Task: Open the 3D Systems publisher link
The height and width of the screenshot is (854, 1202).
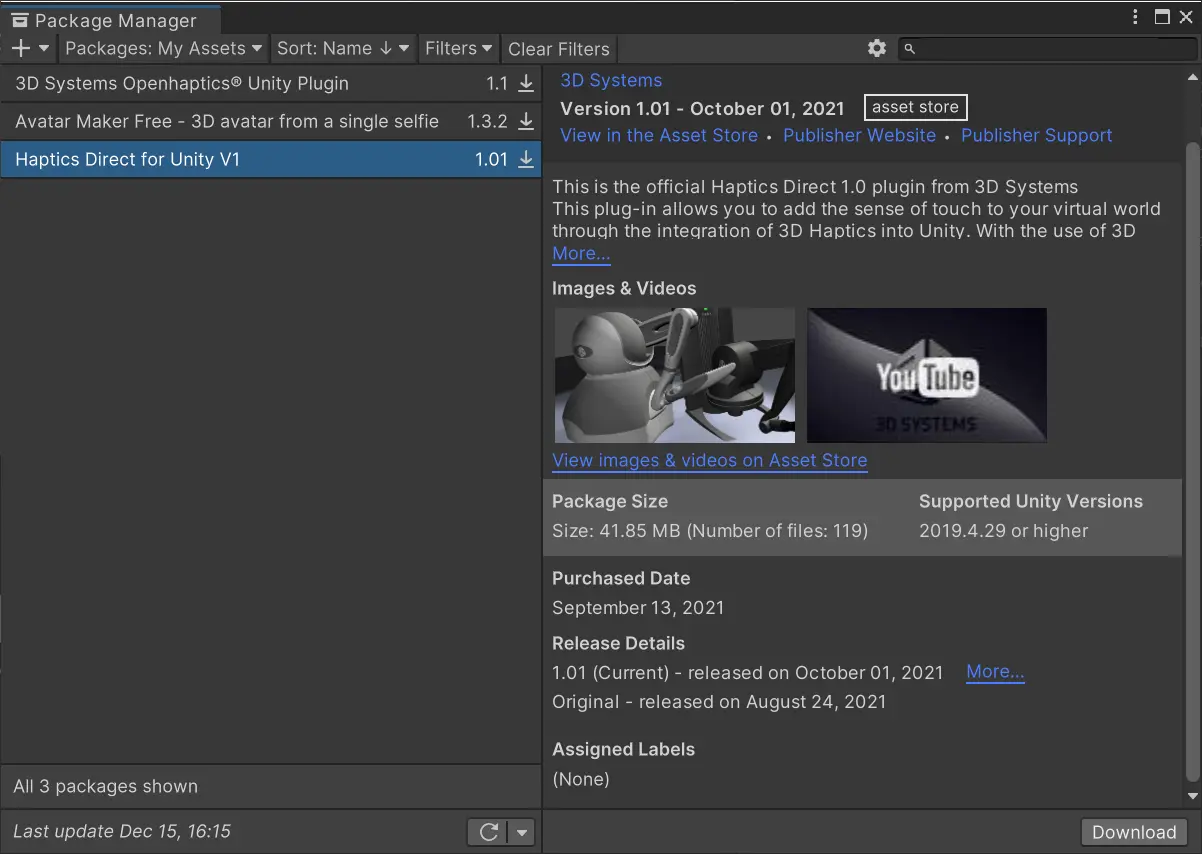Action: [x=611, y=81]
